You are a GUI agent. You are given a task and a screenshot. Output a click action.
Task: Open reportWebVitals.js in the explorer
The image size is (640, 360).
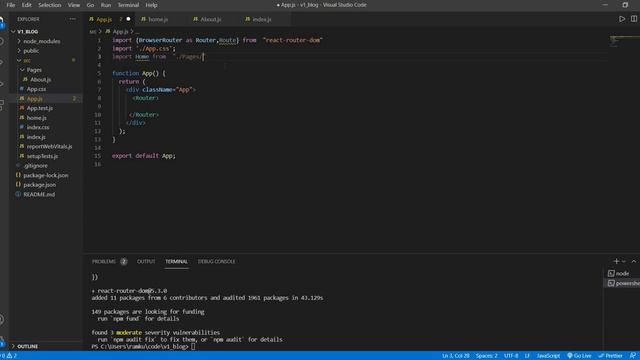pos(49,146)
